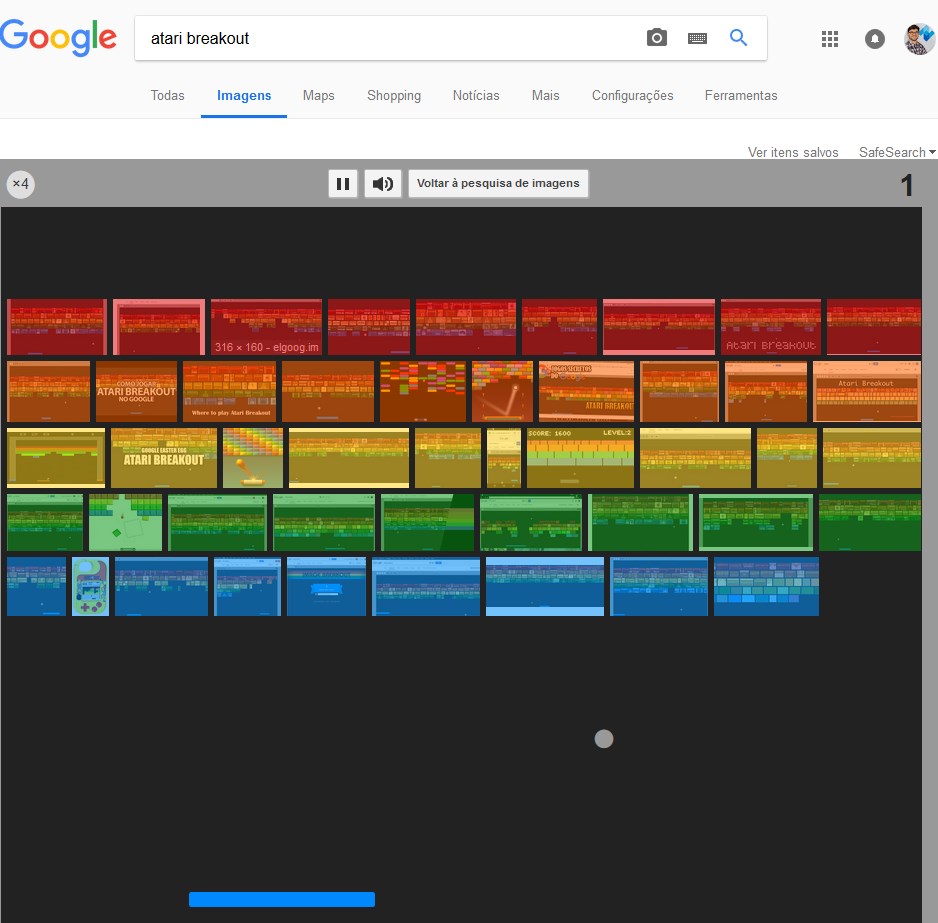Open the on-screen keyboard icon
This screenshot has width=938, height=923.
click(698, 38)
